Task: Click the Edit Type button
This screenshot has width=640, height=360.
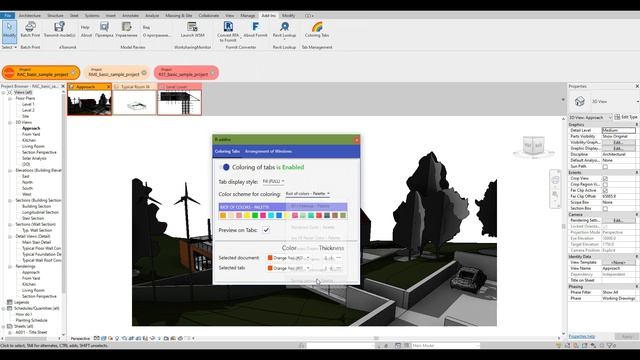Action: pyautogui.click(x=626, y=117)
